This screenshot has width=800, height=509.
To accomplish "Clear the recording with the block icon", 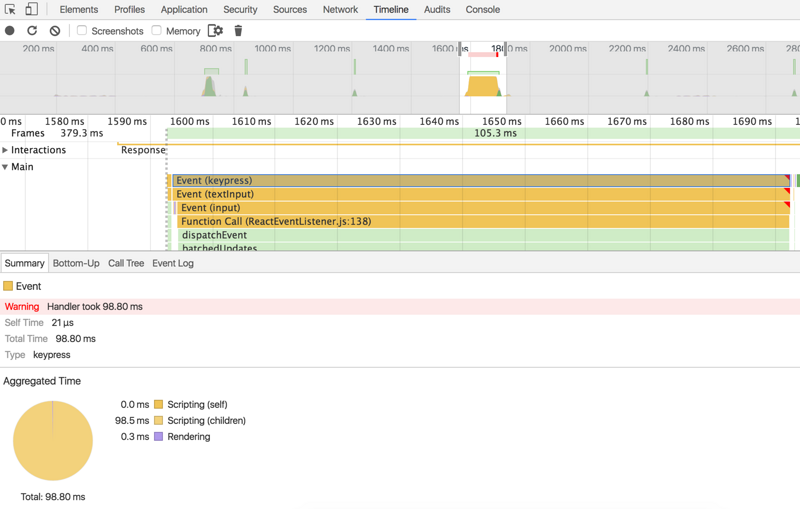I will click(55, 31).
